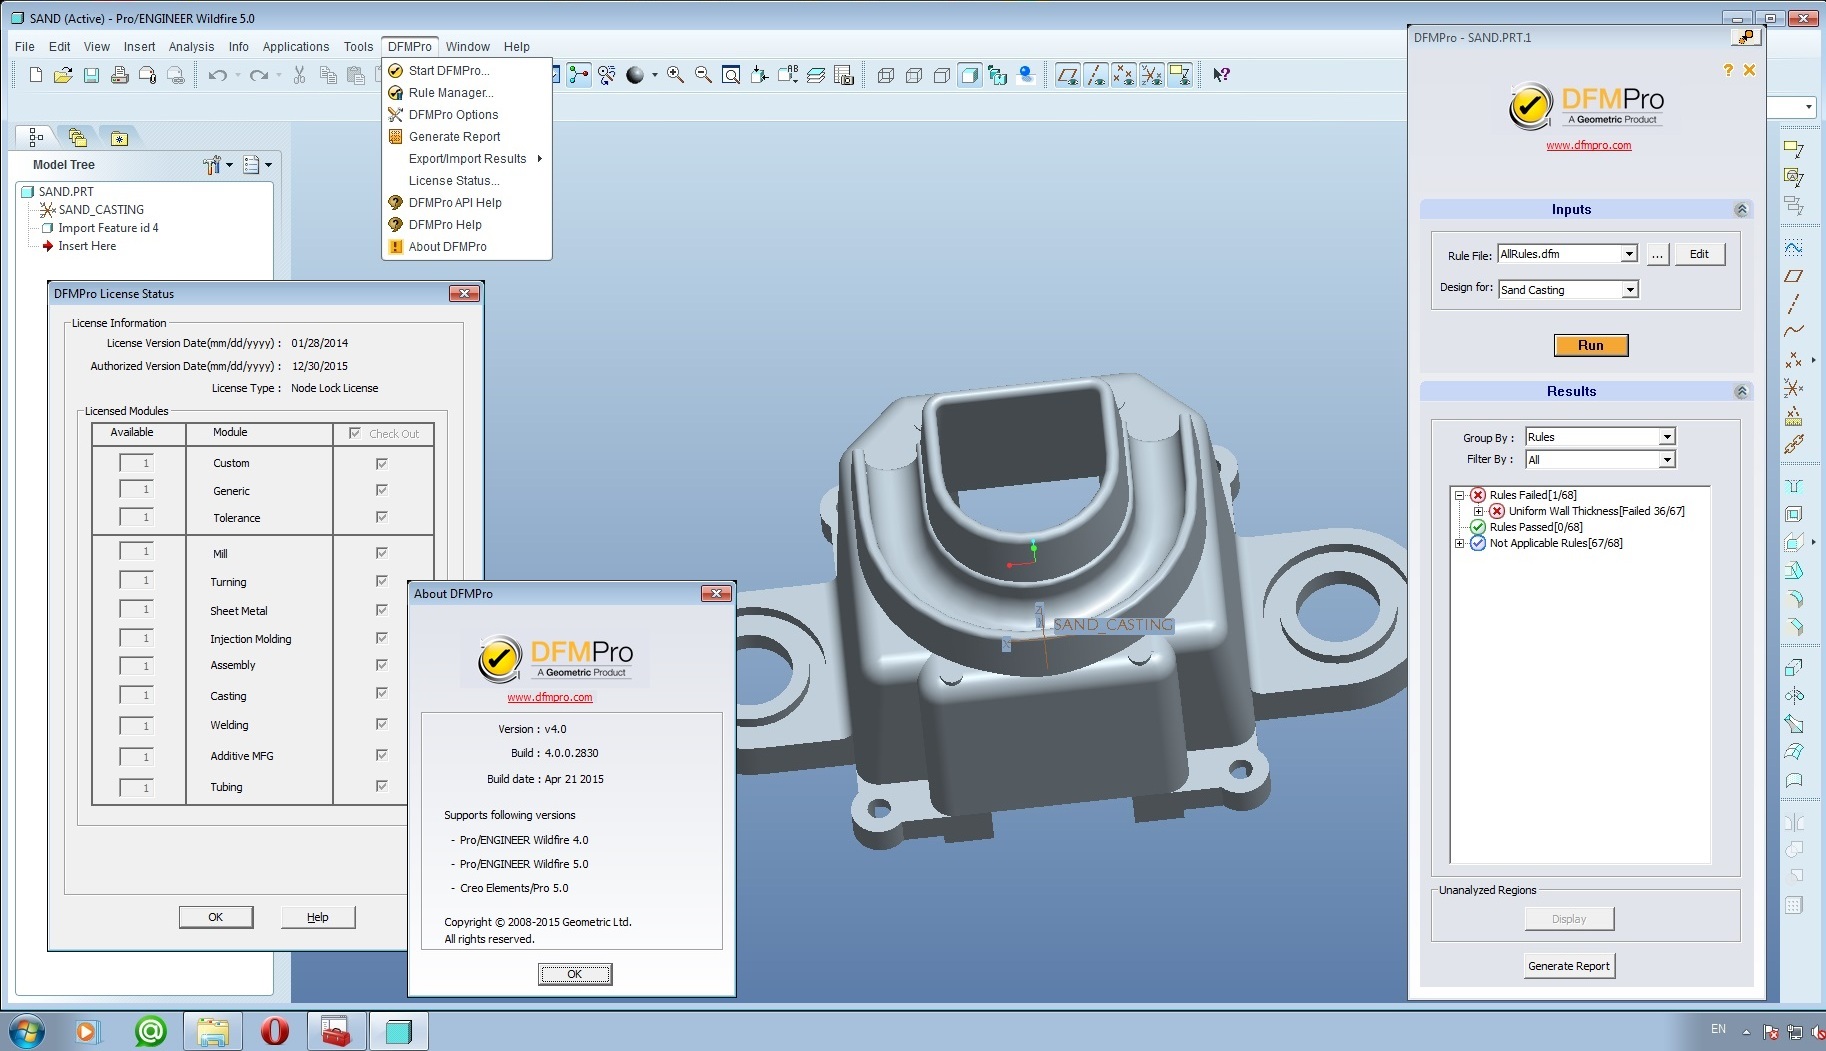
Task: Open the Group By dropdown
Action: coord(1667,437)
